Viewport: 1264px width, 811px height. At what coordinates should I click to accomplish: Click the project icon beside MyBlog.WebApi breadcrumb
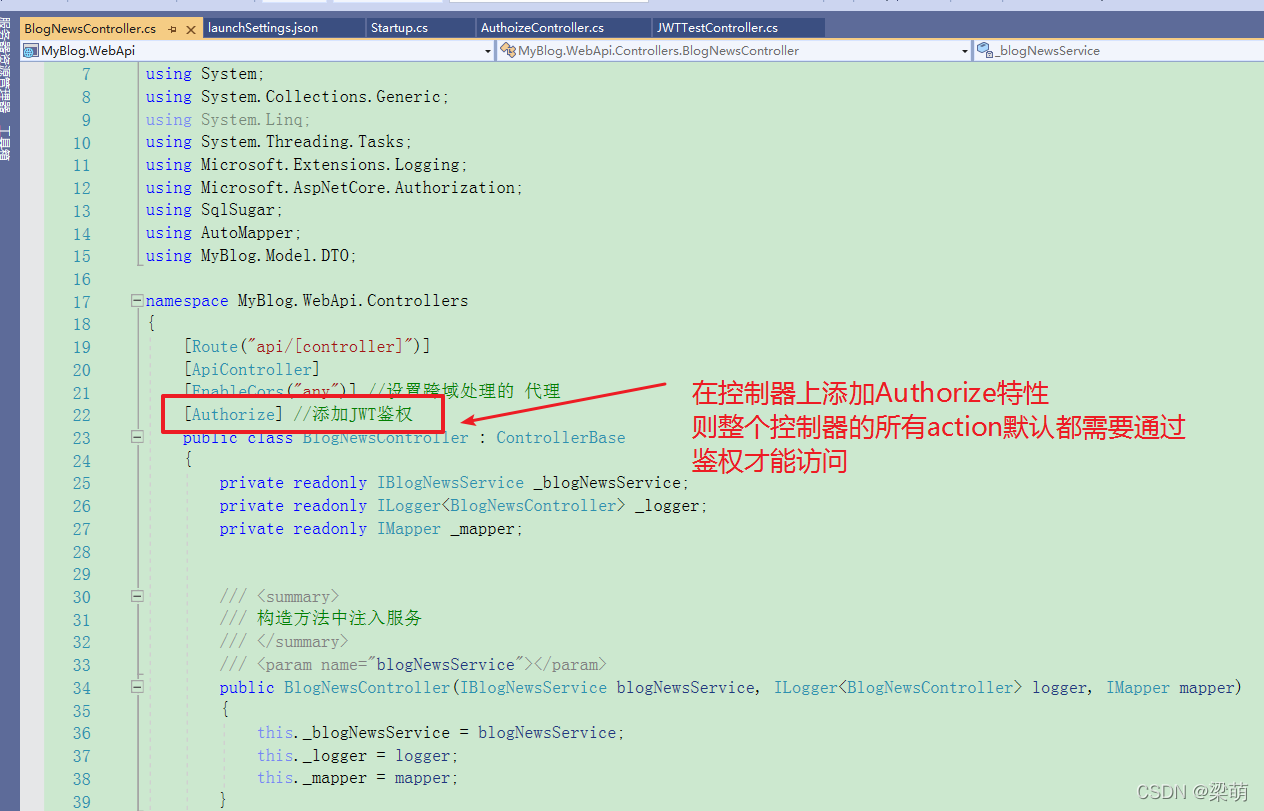[31, 50]
